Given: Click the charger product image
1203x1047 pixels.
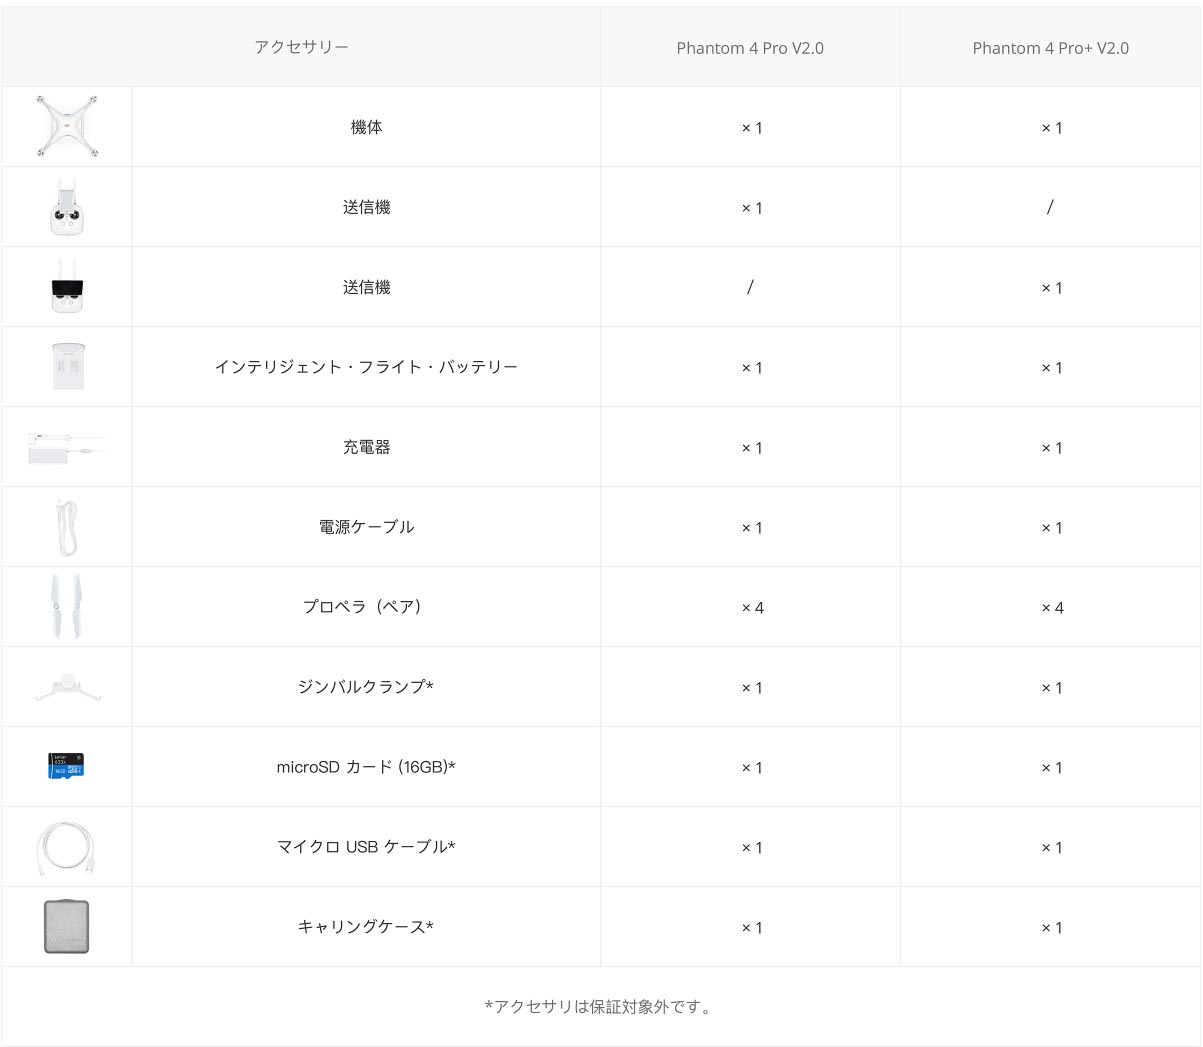Looking at the screenshot, I should click(x=67, y=447).
